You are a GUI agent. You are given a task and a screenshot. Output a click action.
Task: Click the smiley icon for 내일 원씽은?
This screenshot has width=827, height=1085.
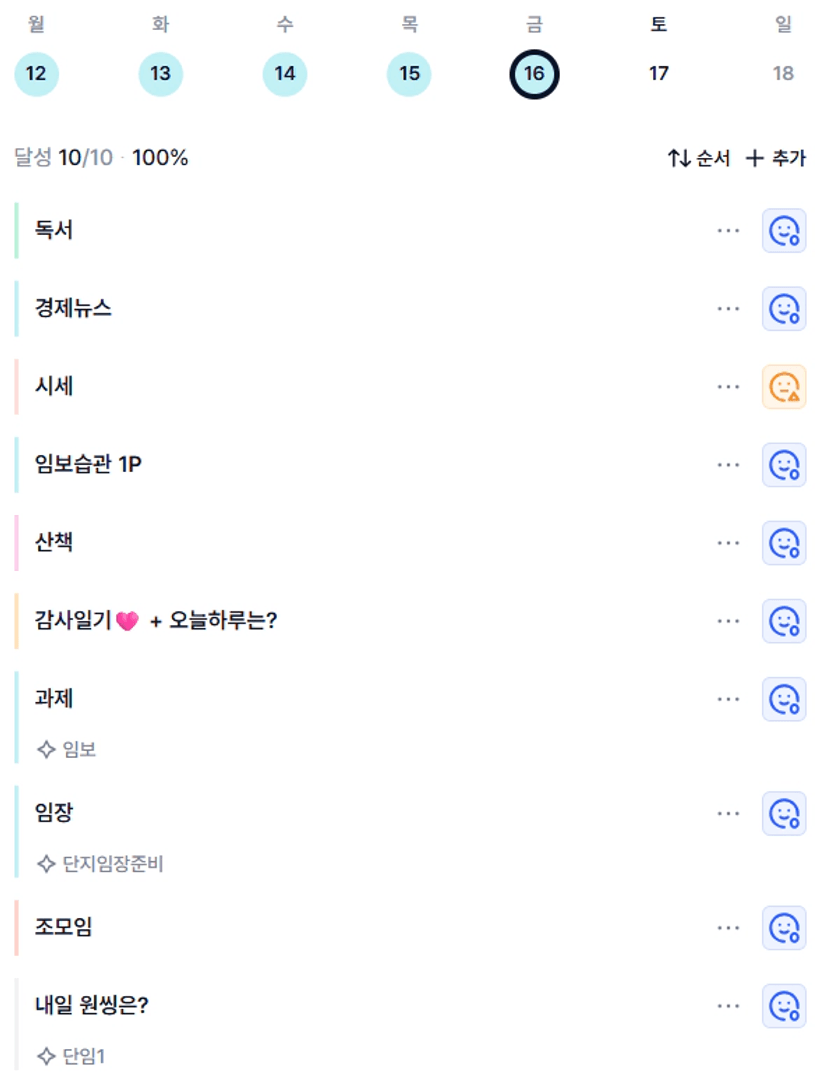(784, 1005)
